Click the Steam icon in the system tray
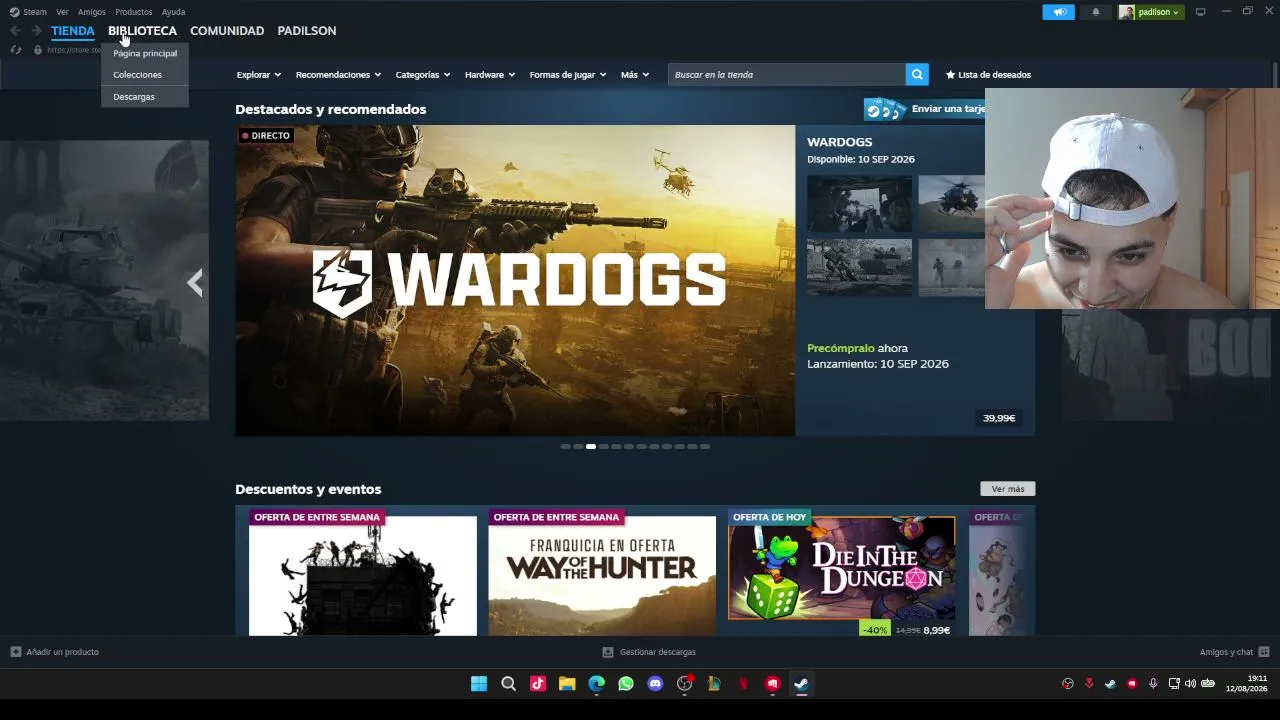Image resolution: width=1280 pixels, height=720 pixels. point(1110,684)
